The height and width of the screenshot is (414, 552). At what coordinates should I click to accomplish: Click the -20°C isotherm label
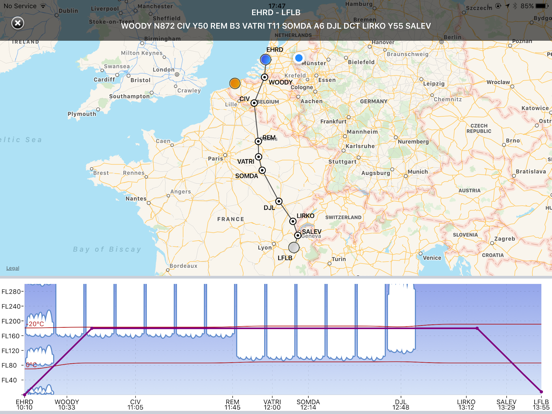pyautogui.click(x=35, y=324)
